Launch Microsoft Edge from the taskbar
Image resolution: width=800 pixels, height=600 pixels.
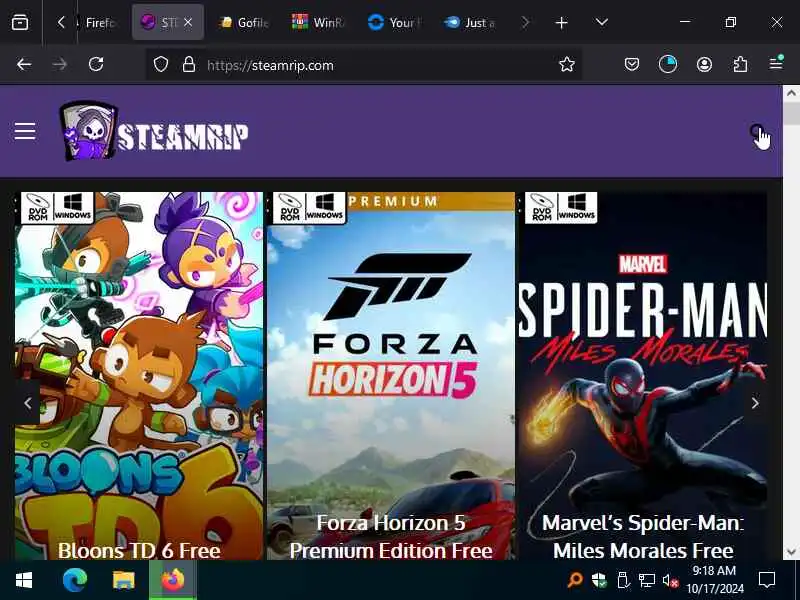pyautogui.click(x=74, y=580)
